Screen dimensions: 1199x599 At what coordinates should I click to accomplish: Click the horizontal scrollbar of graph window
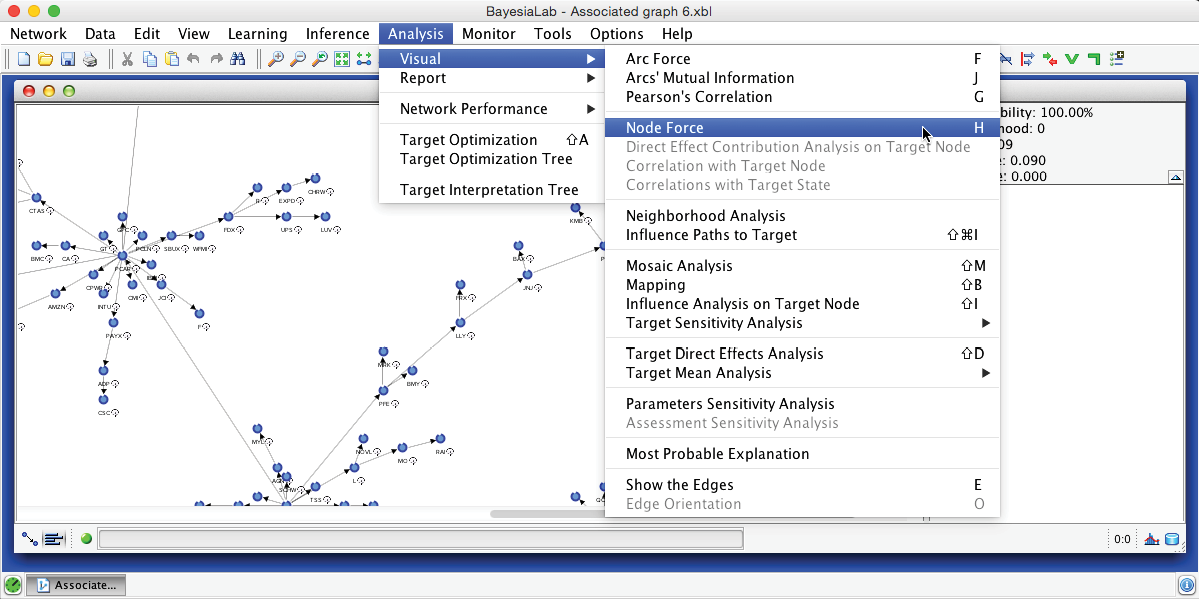click(547, 514)
